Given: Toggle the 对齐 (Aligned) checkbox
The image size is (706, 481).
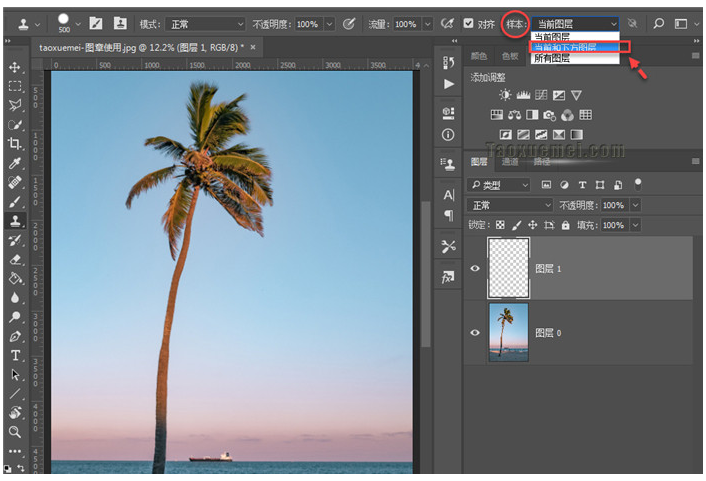Looking at the screenshot, I should pos(469,23).
